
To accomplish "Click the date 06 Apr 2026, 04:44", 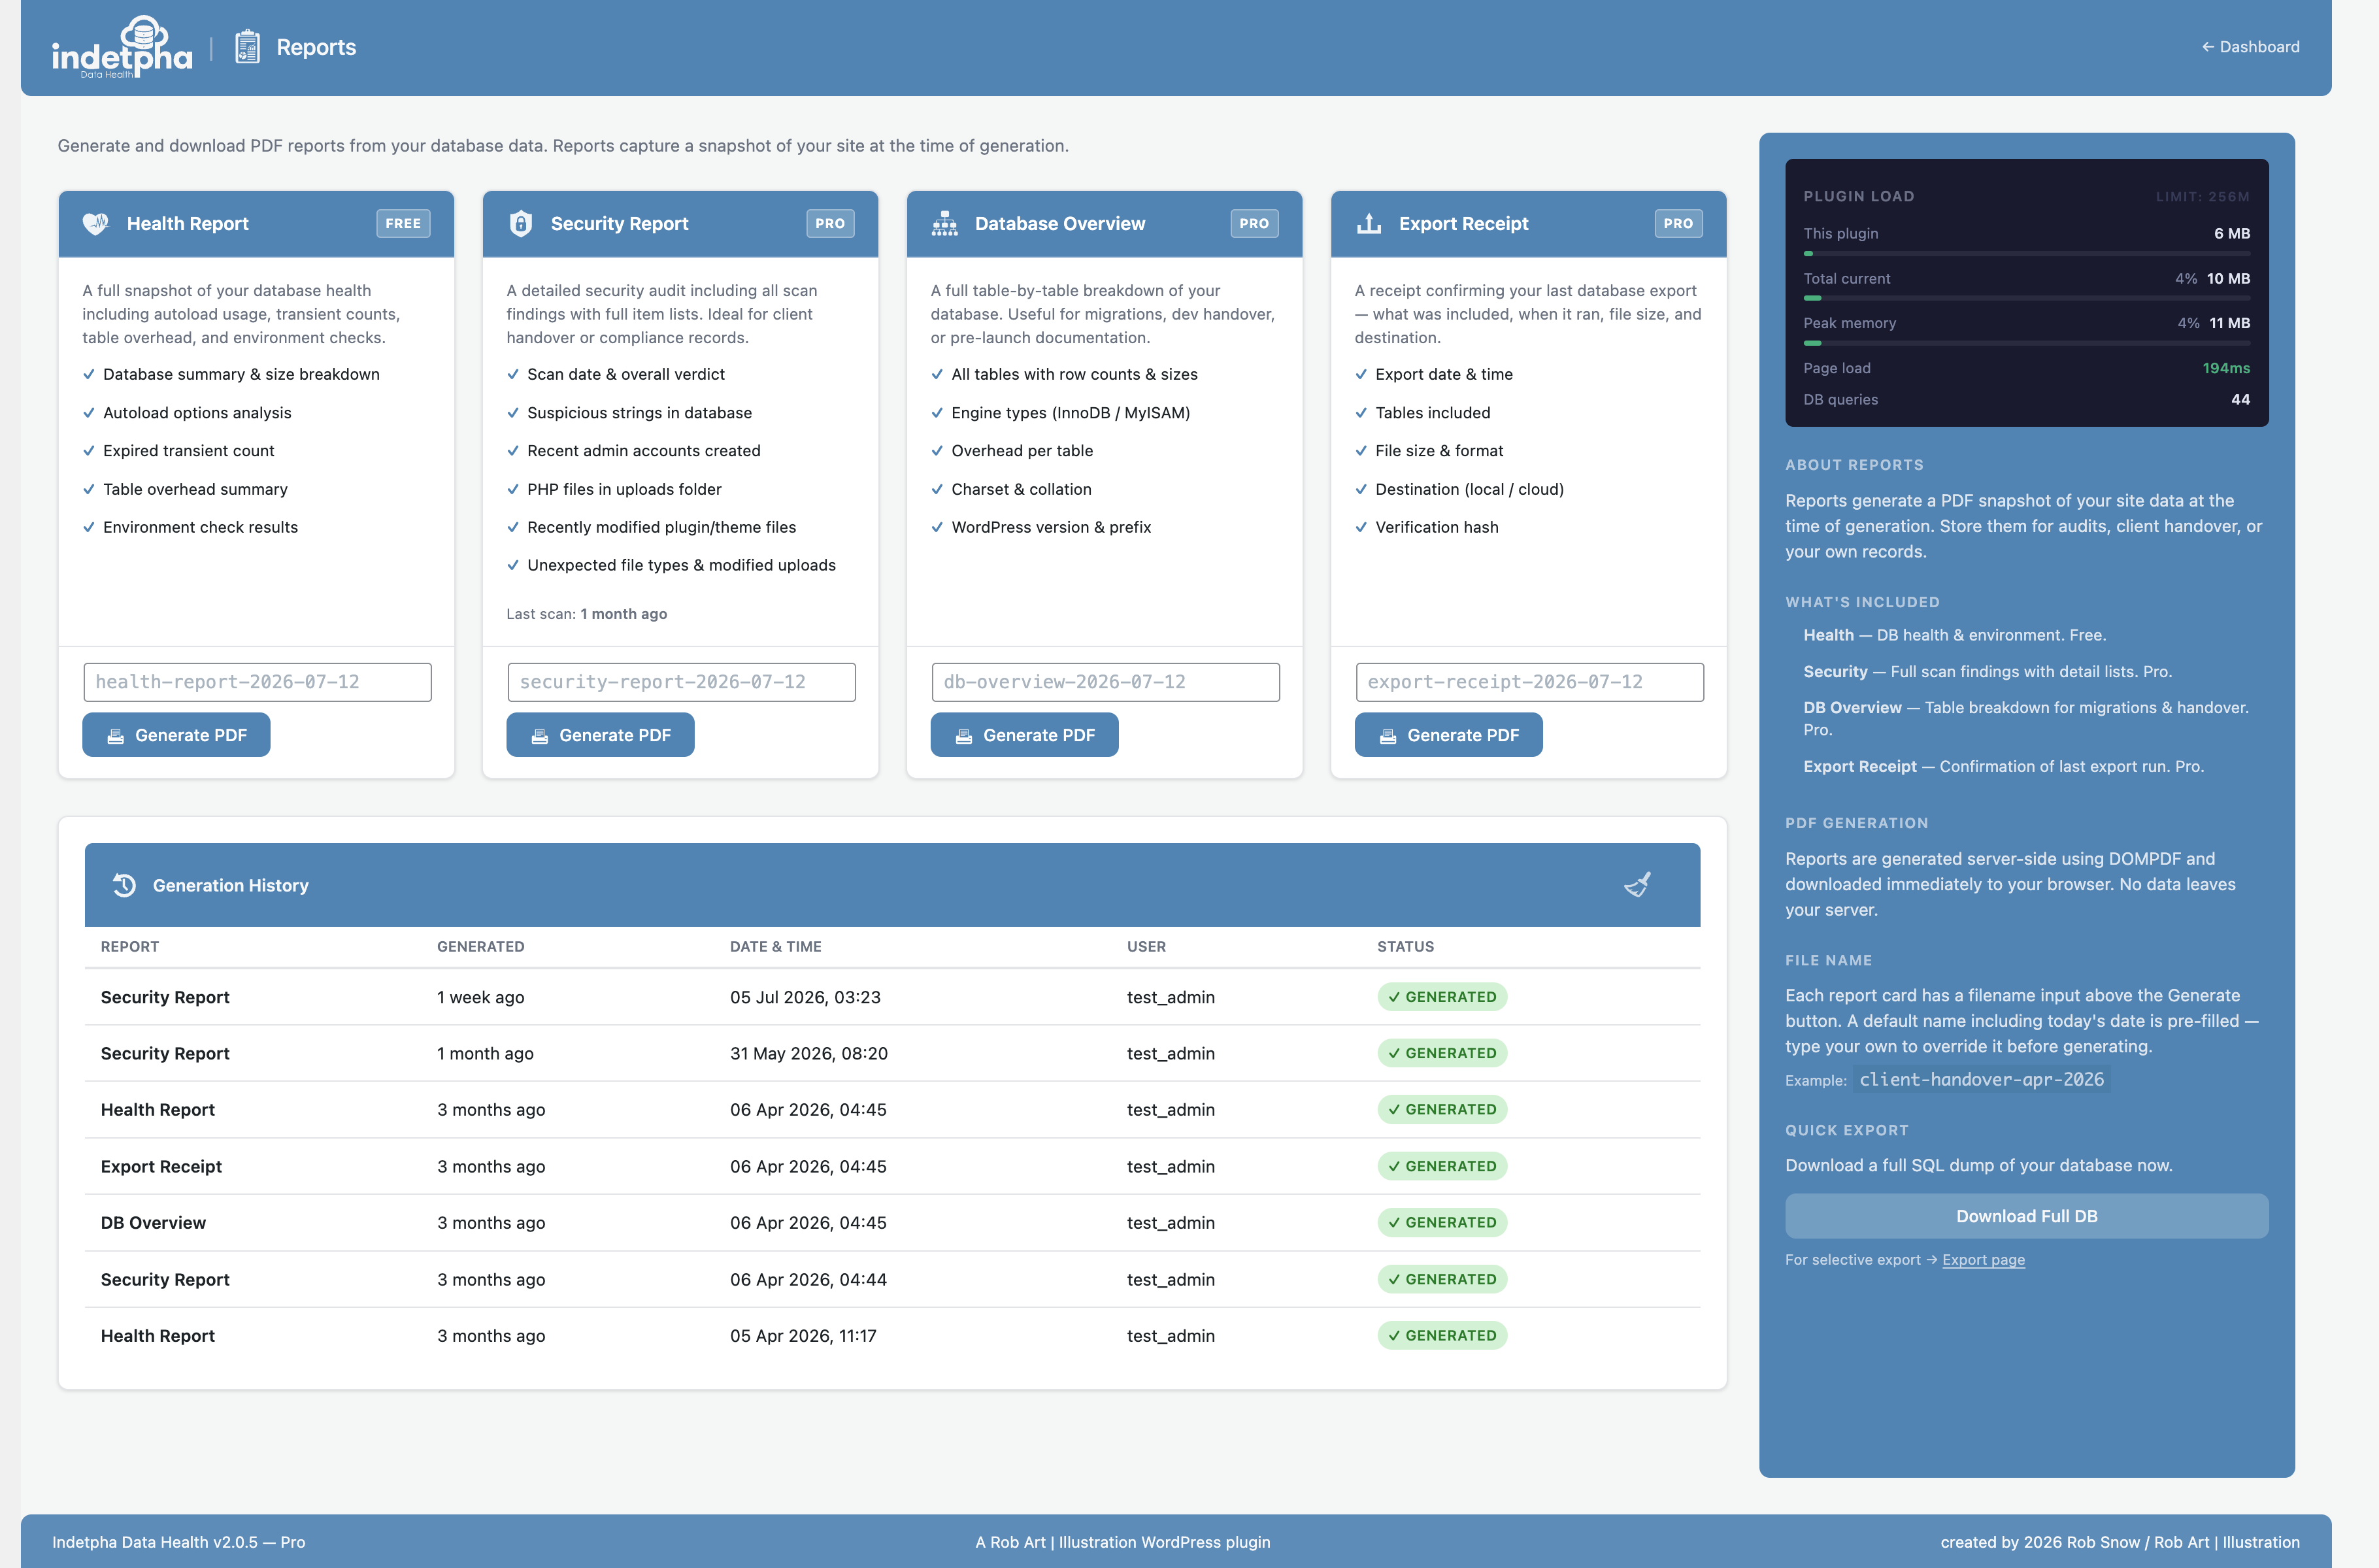I will tap(808, 1279).
